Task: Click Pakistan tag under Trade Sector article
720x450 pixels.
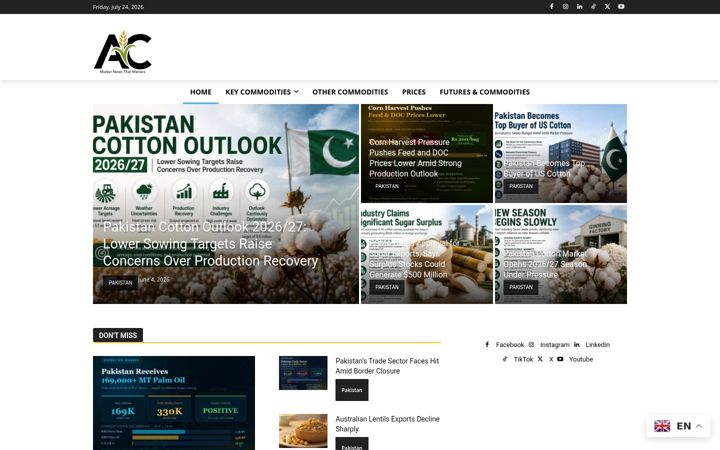Action: coord(352,390)
